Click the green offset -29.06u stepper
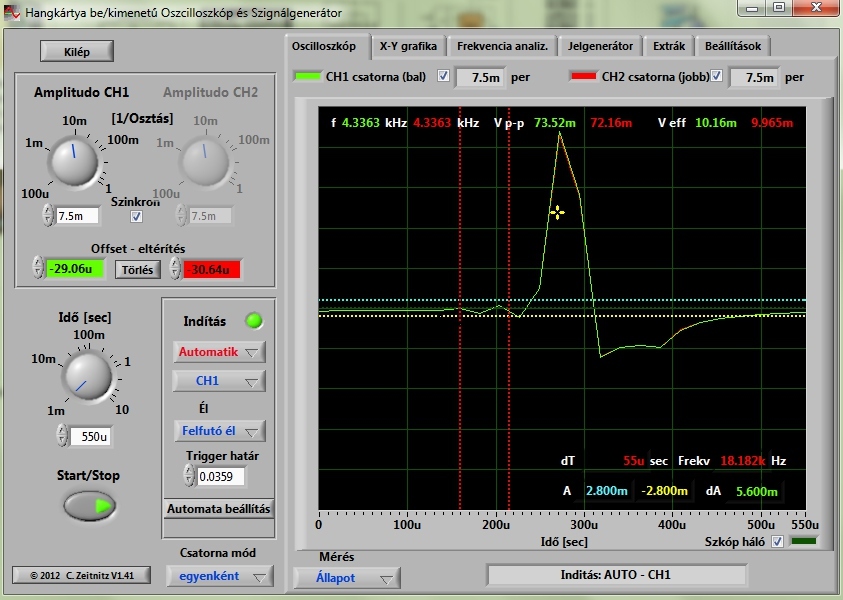This screenshot has height=600, width=843. click(38, 267)
